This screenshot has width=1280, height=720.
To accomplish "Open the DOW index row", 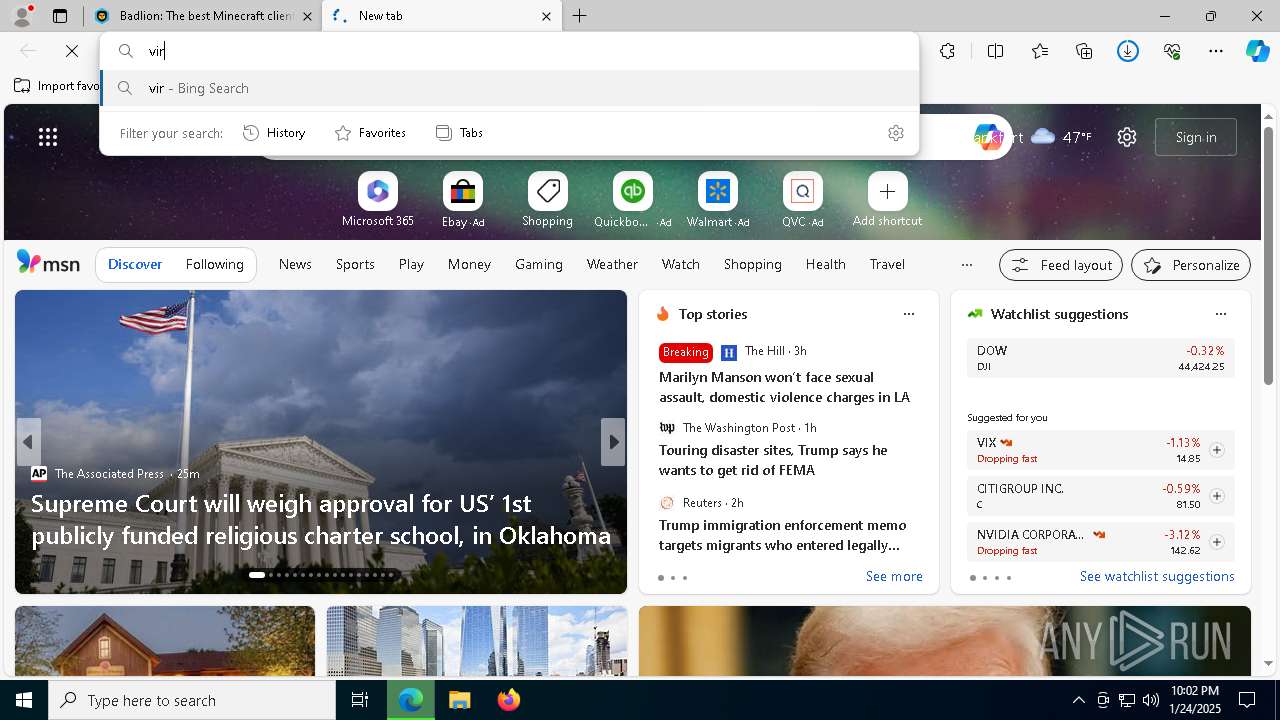I will pyautogui.click(x=1100, y=358).
